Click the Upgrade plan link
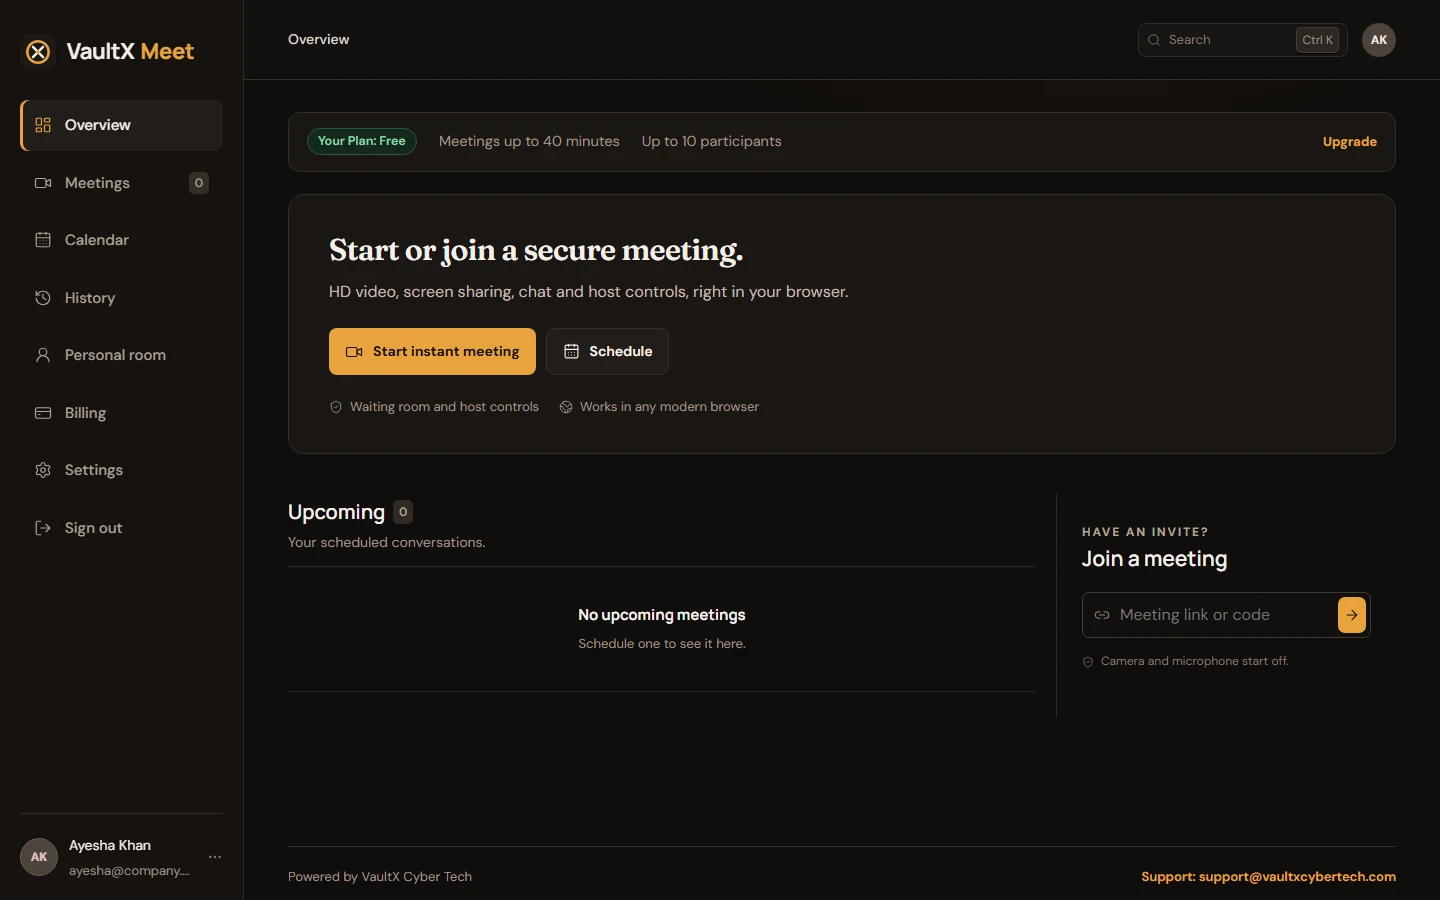Image resolution: width=1440 pixels, height=900 pixels. coord(1350,142)
